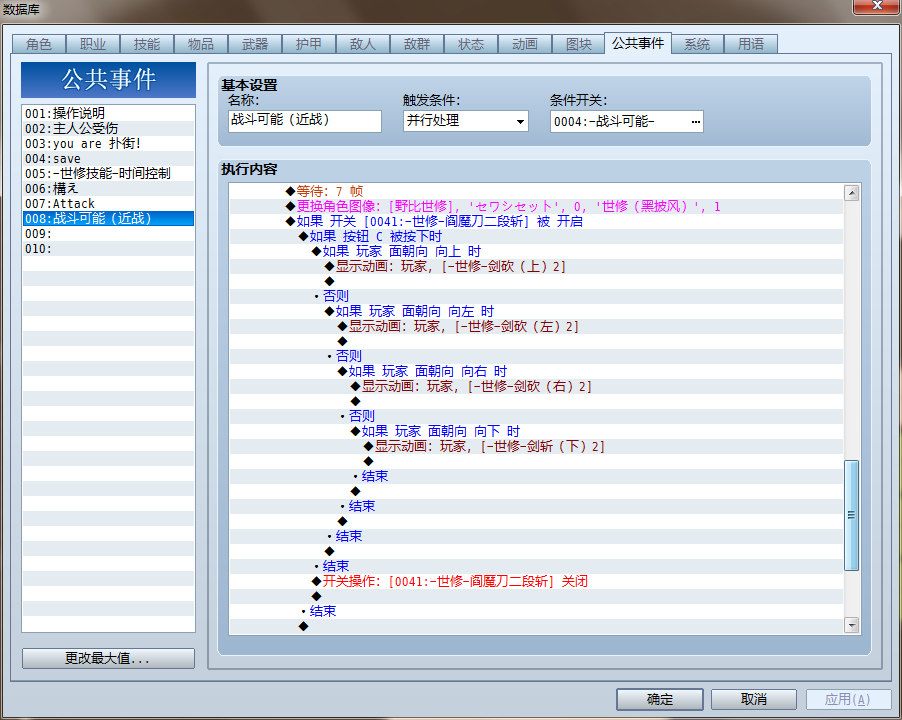Select common event 004:save
The width and height of the screenshot is (902, 720).
pyautogui.click(x=108, y=158)
